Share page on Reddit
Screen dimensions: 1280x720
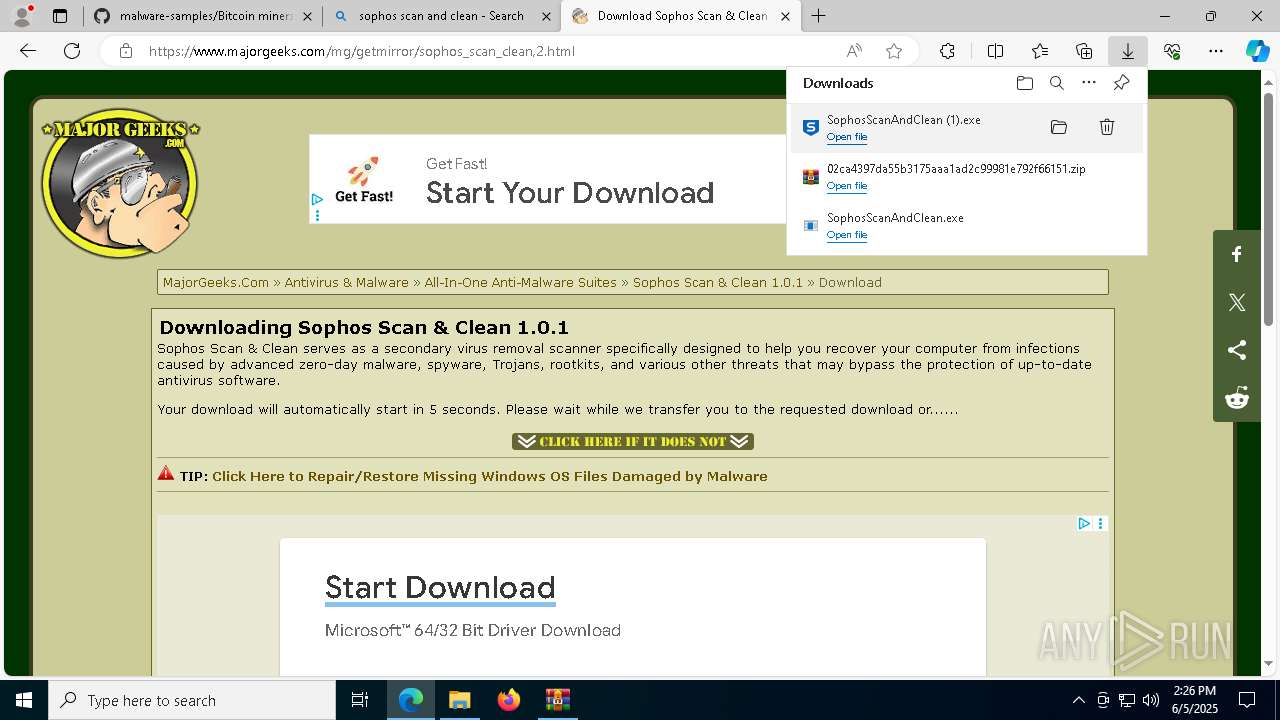(x=1237, y=398)
